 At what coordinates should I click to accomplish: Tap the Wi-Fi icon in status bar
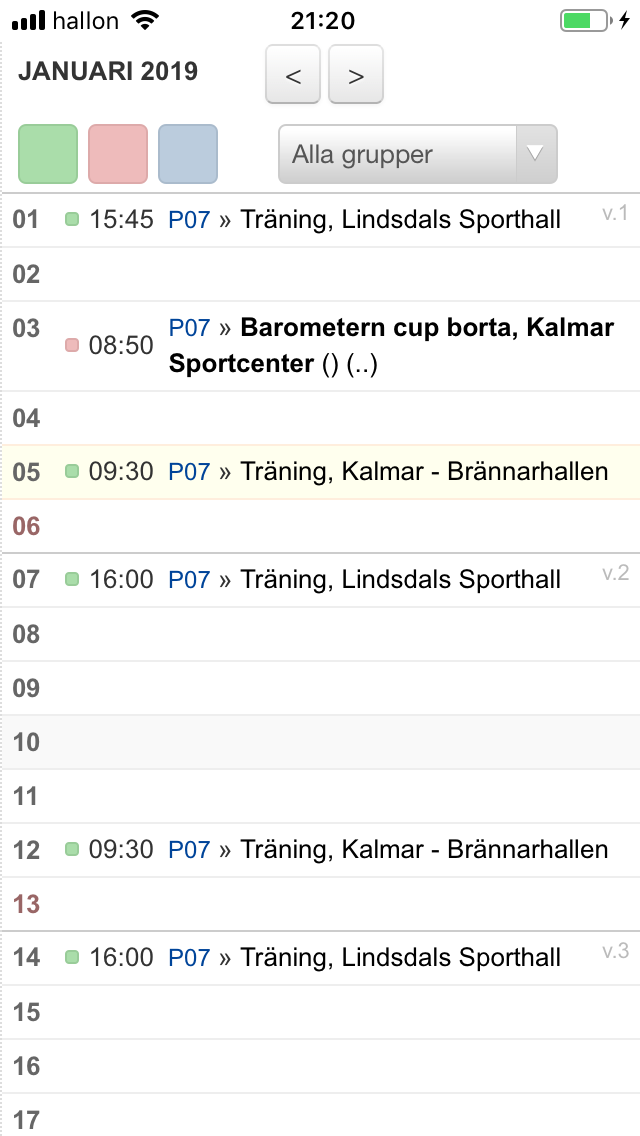click(x=146, y=21)
